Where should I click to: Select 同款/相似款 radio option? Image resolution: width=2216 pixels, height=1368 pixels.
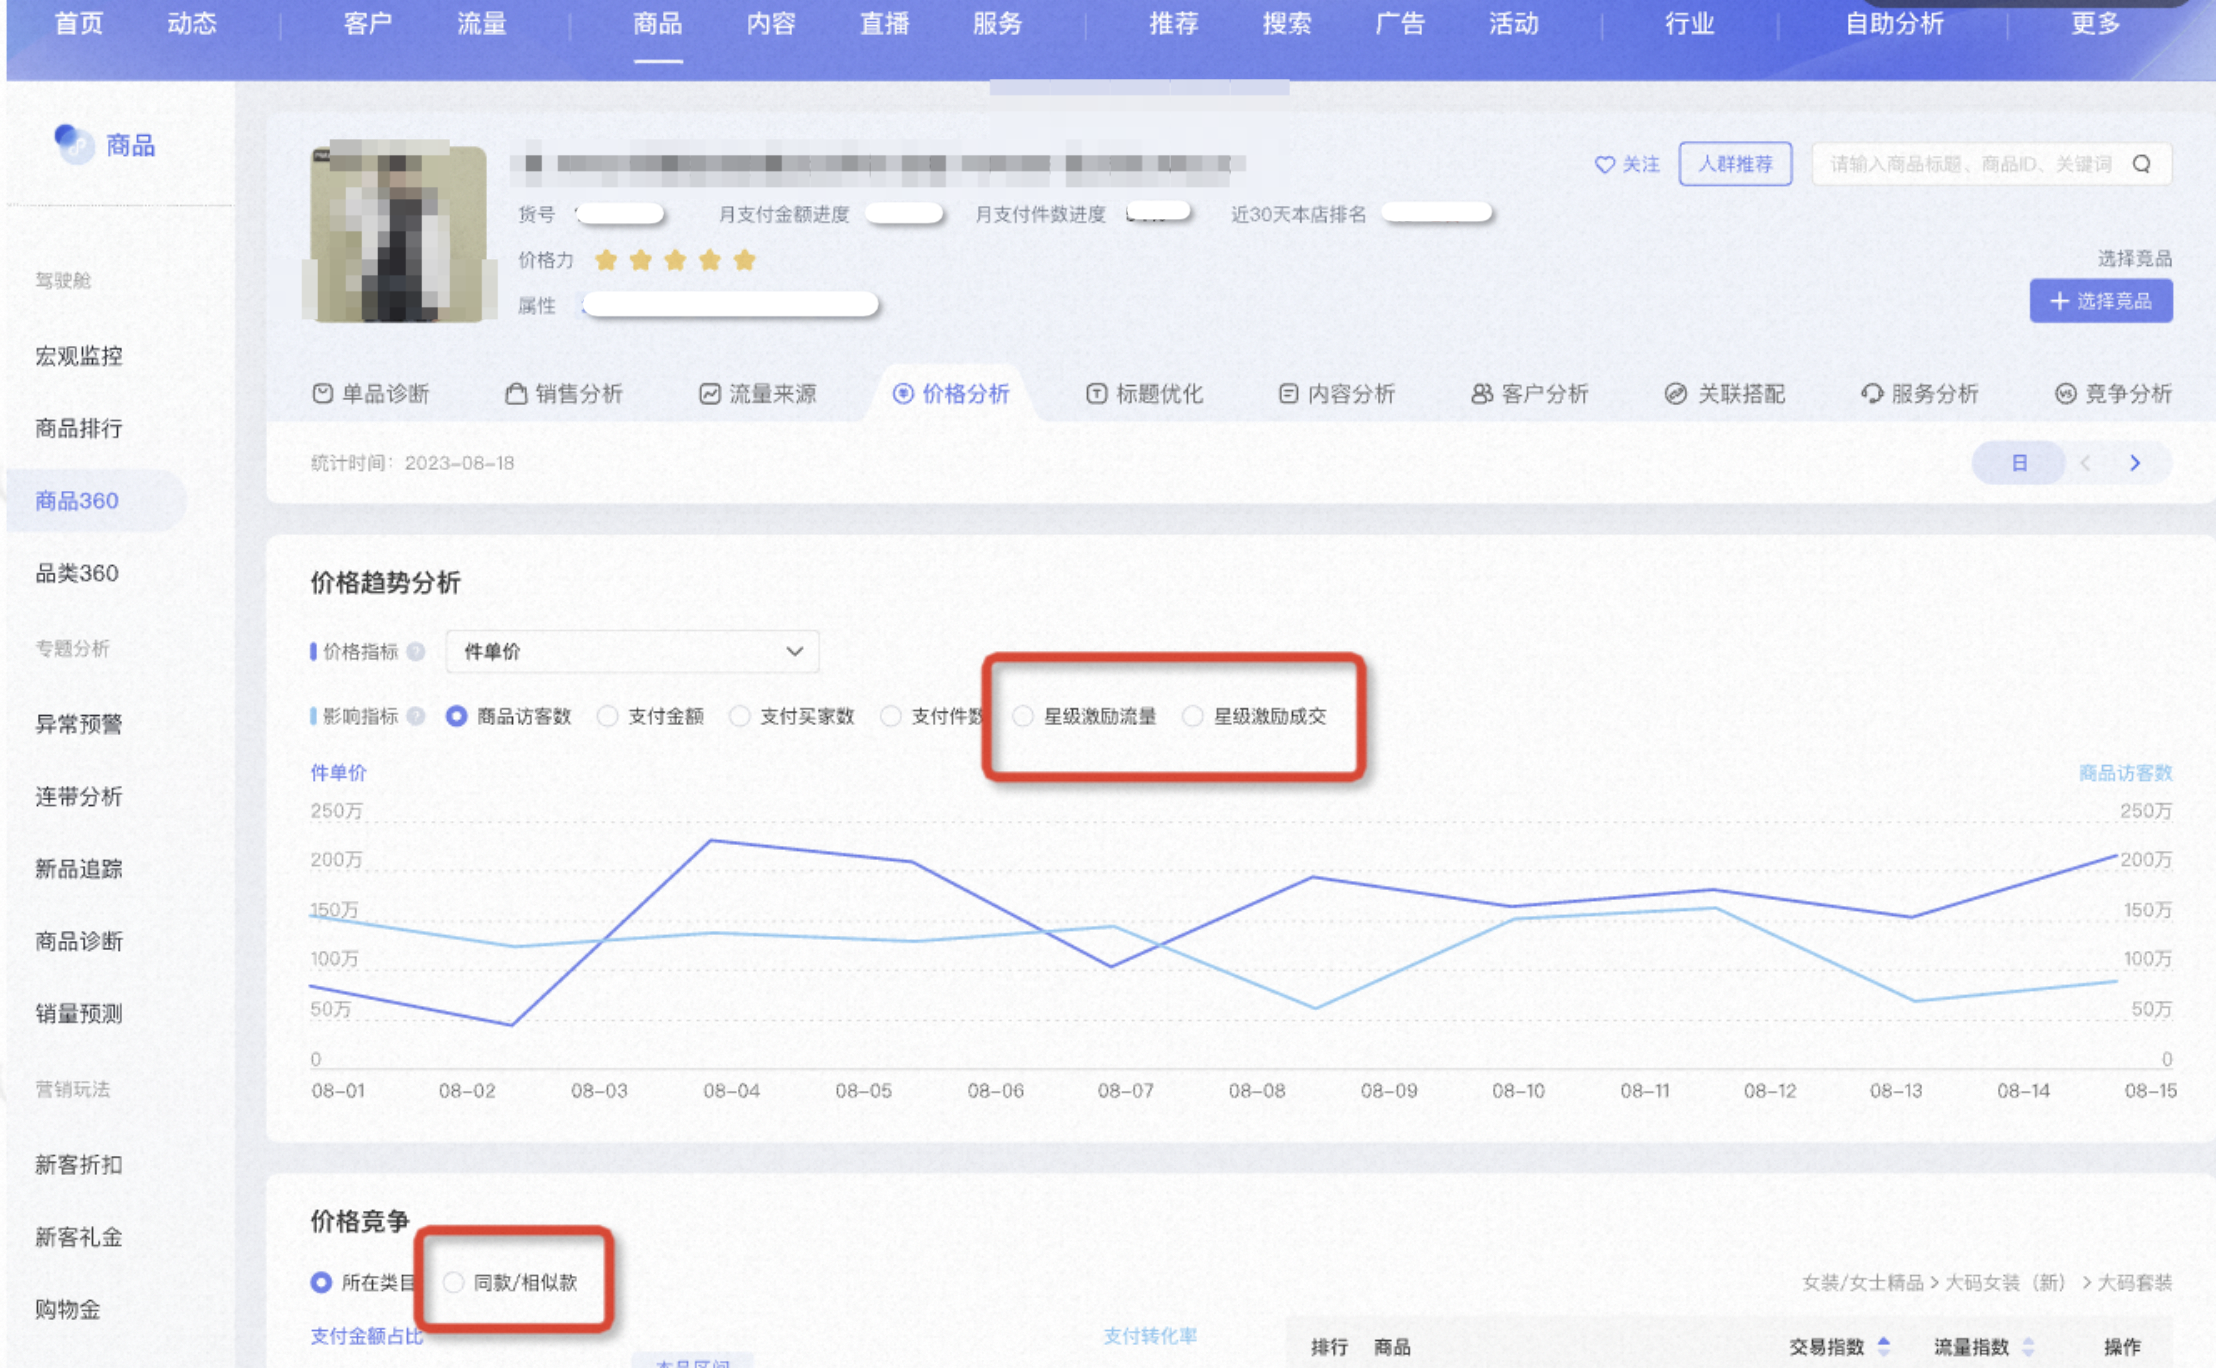[x=453, y=1282]
